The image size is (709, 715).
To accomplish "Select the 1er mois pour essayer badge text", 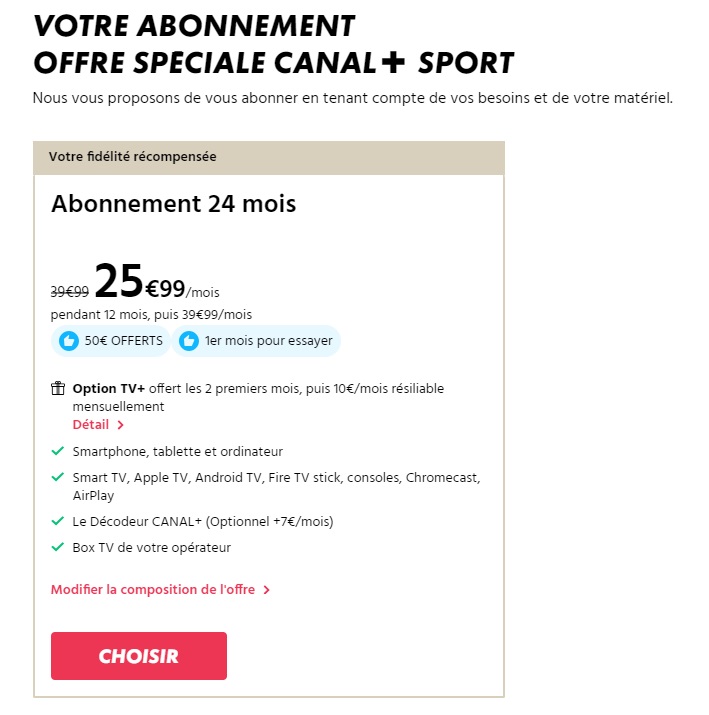I will 267,341.
